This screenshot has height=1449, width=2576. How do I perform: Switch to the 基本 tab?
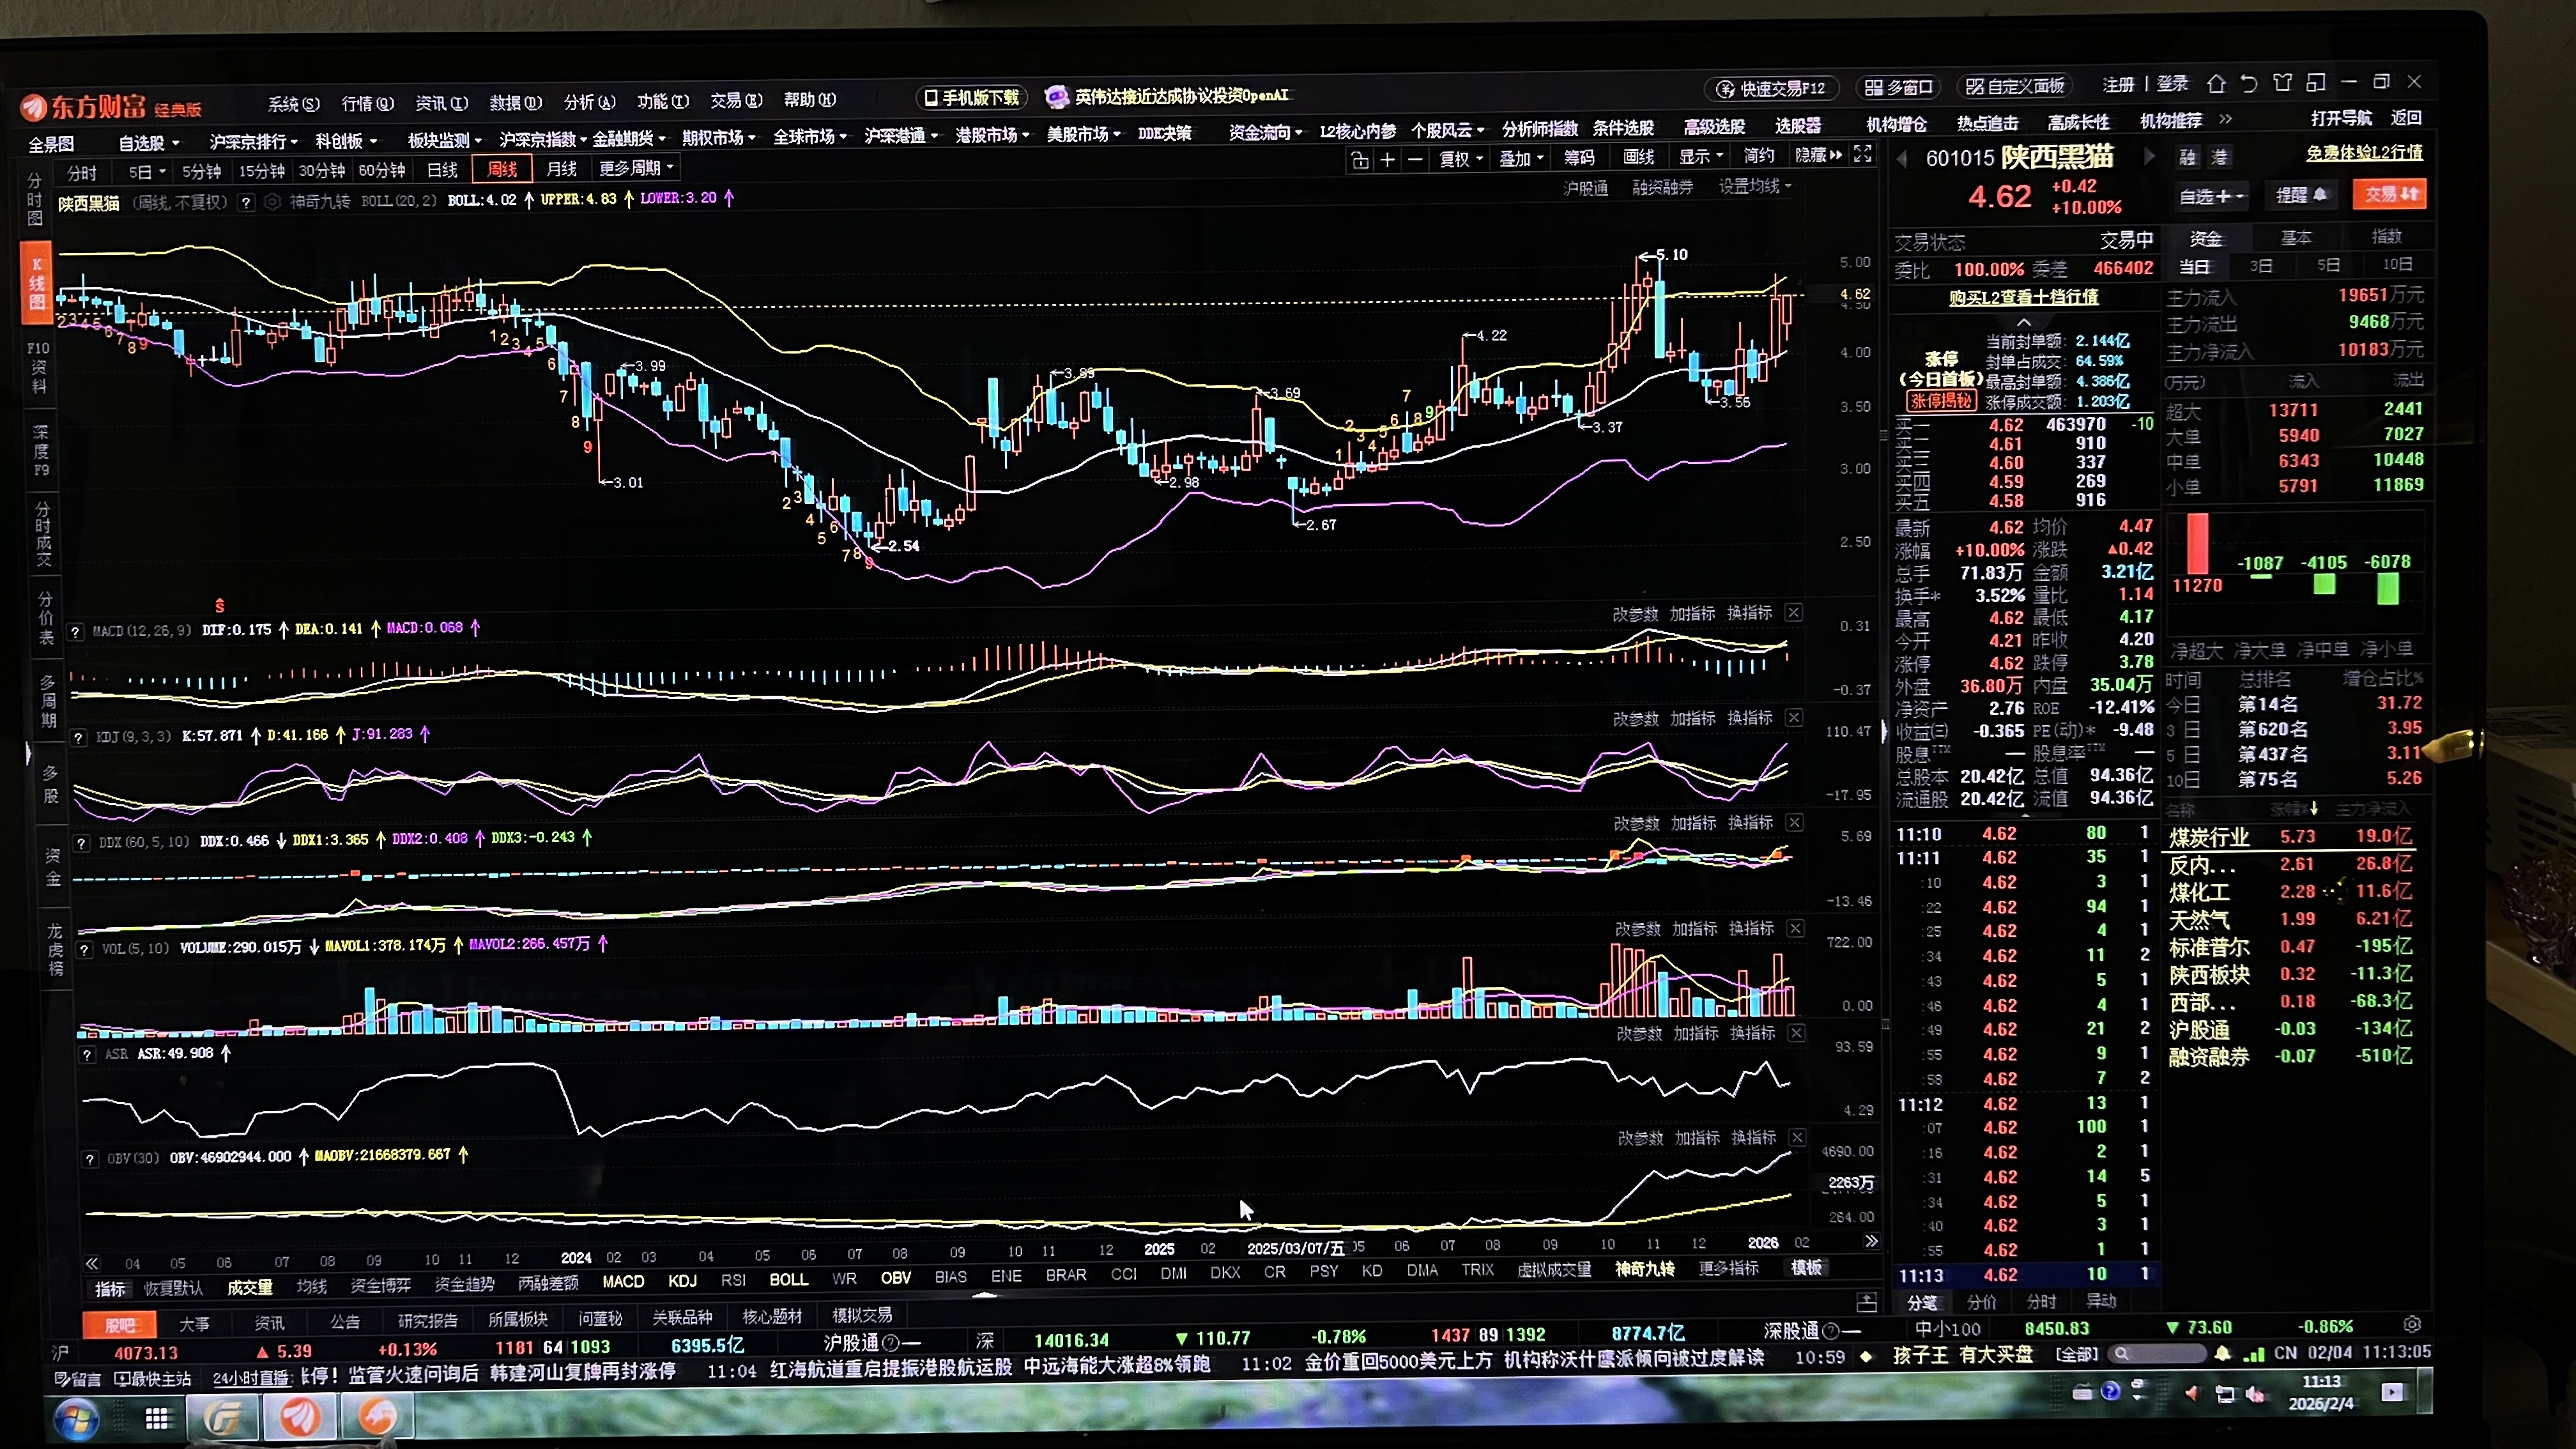(2295, 238)
